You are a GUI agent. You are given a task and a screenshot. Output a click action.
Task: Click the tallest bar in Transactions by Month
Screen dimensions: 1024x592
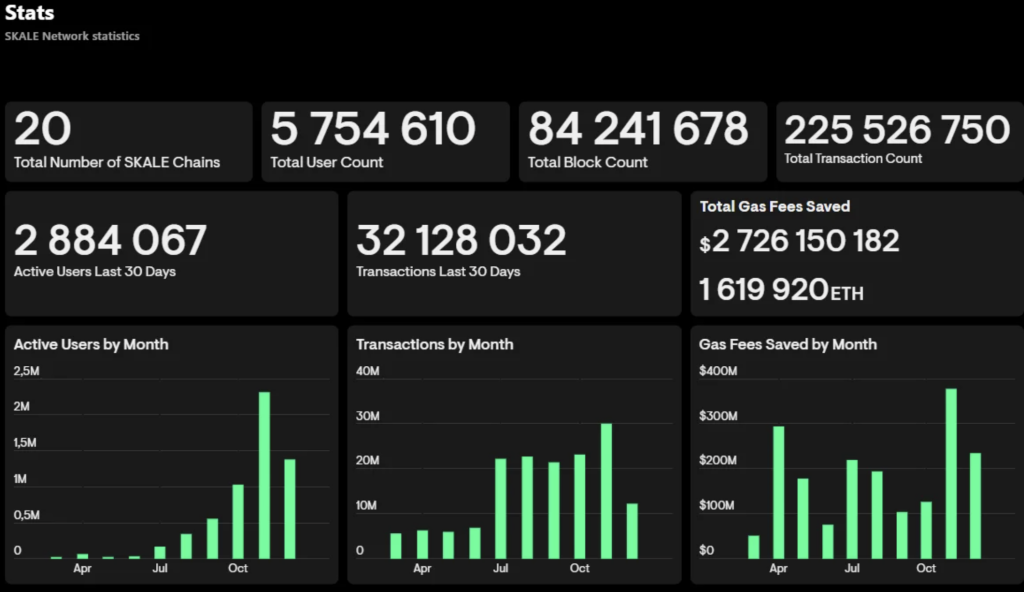point(606,491)
